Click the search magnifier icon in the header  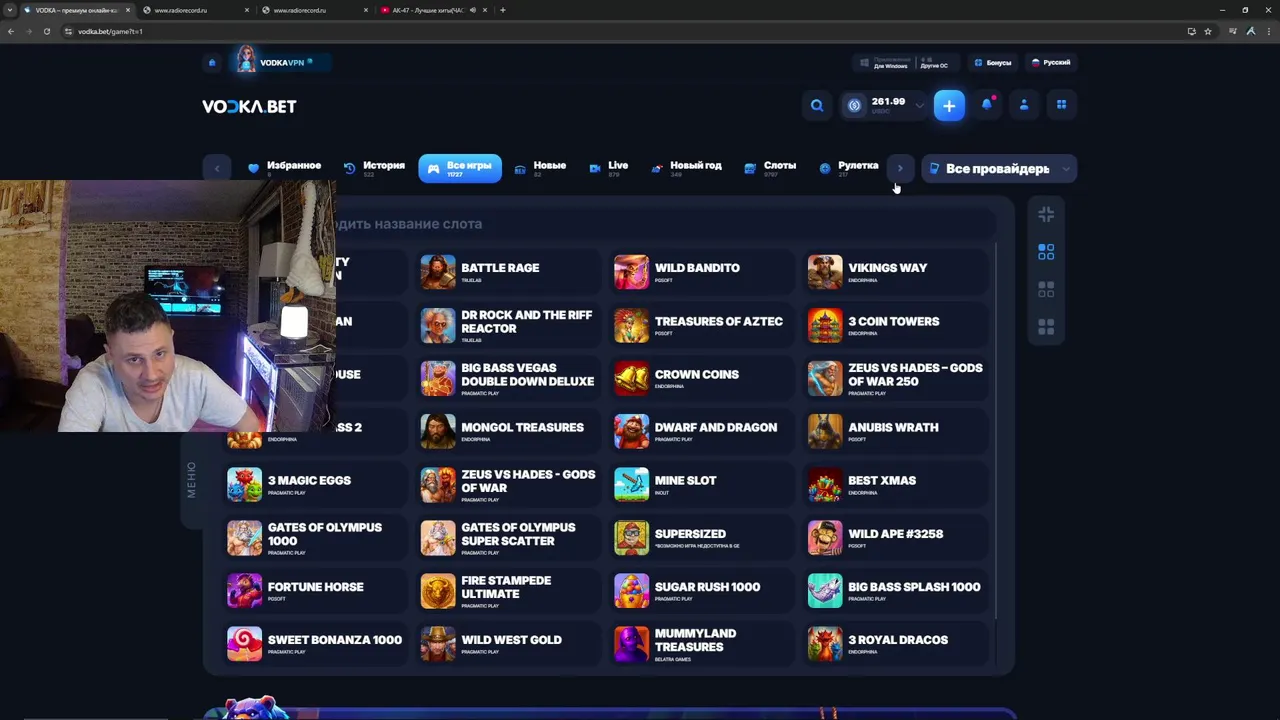pos(817,105)
